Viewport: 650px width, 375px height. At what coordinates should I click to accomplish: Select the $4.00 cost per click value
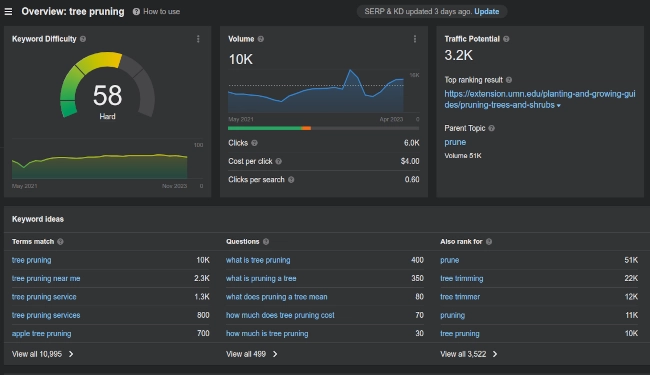[x=410, y=161]
